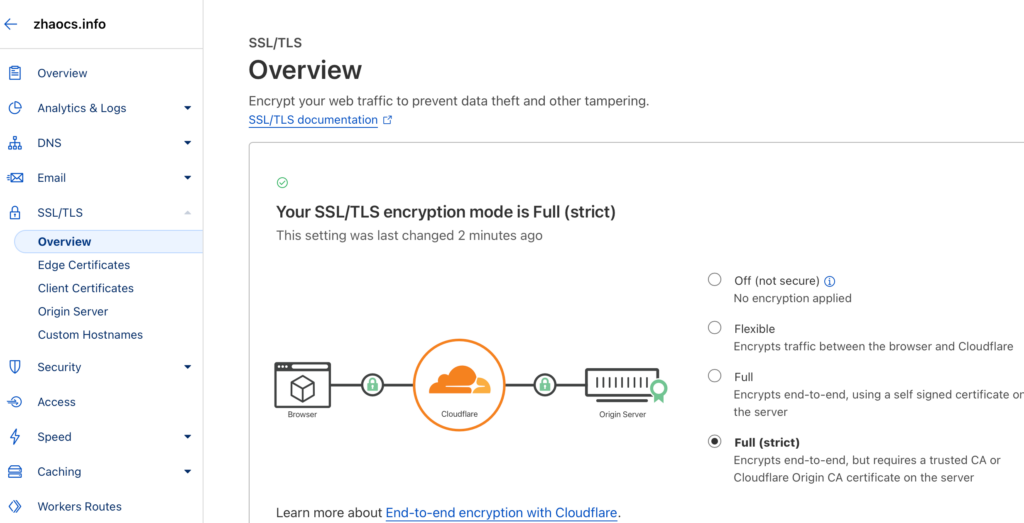Expand the Analytics & Logs dropdown arrow
Image resolution: width=1024 pixels, height=523 pixels.
click(187, 108)
